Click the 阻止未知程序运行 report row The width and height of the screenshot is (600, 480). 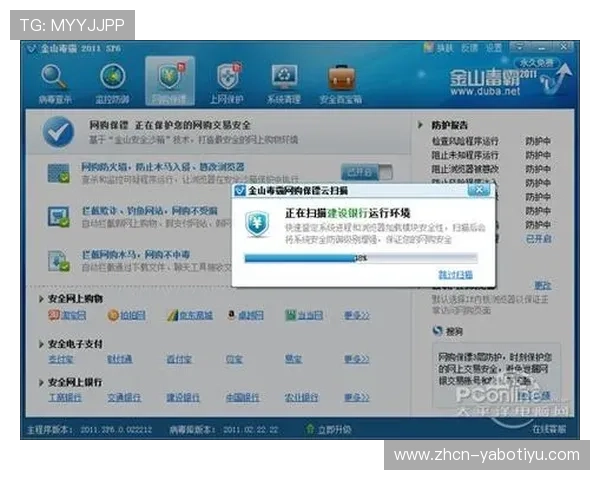click(491, 155)
